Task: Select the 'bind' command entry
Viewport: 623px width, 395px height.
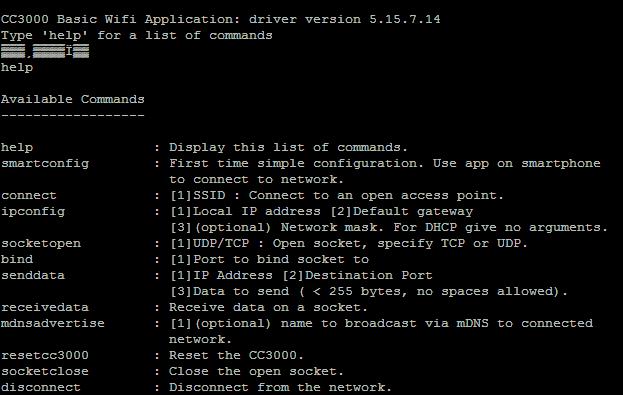Action: click(17, 259)
